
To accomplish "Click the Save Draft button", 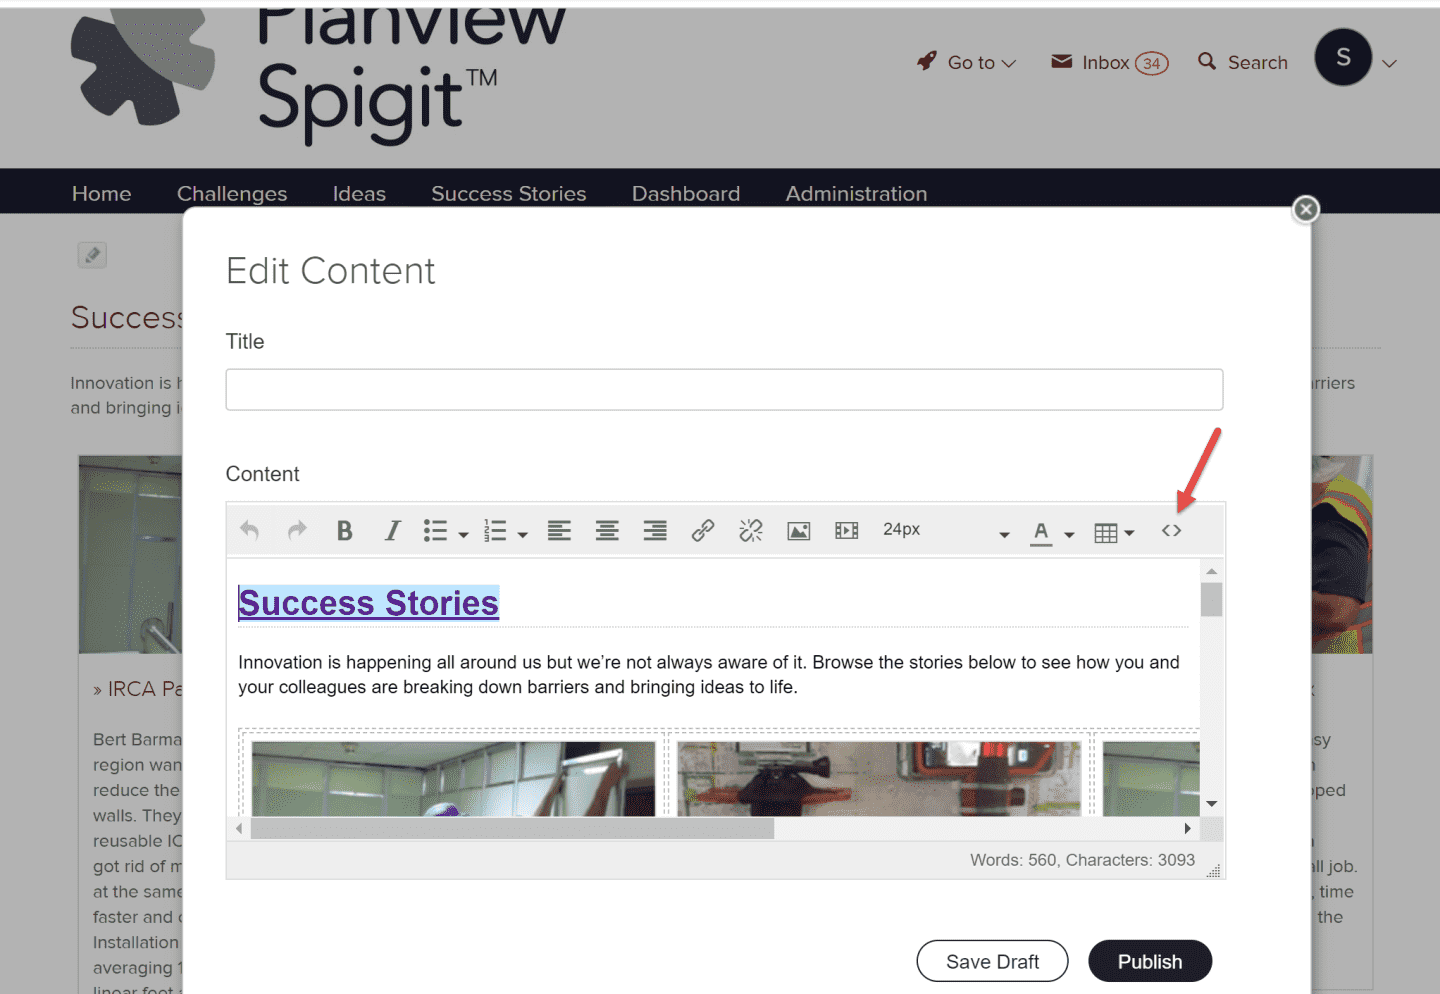I will point(992,961).
